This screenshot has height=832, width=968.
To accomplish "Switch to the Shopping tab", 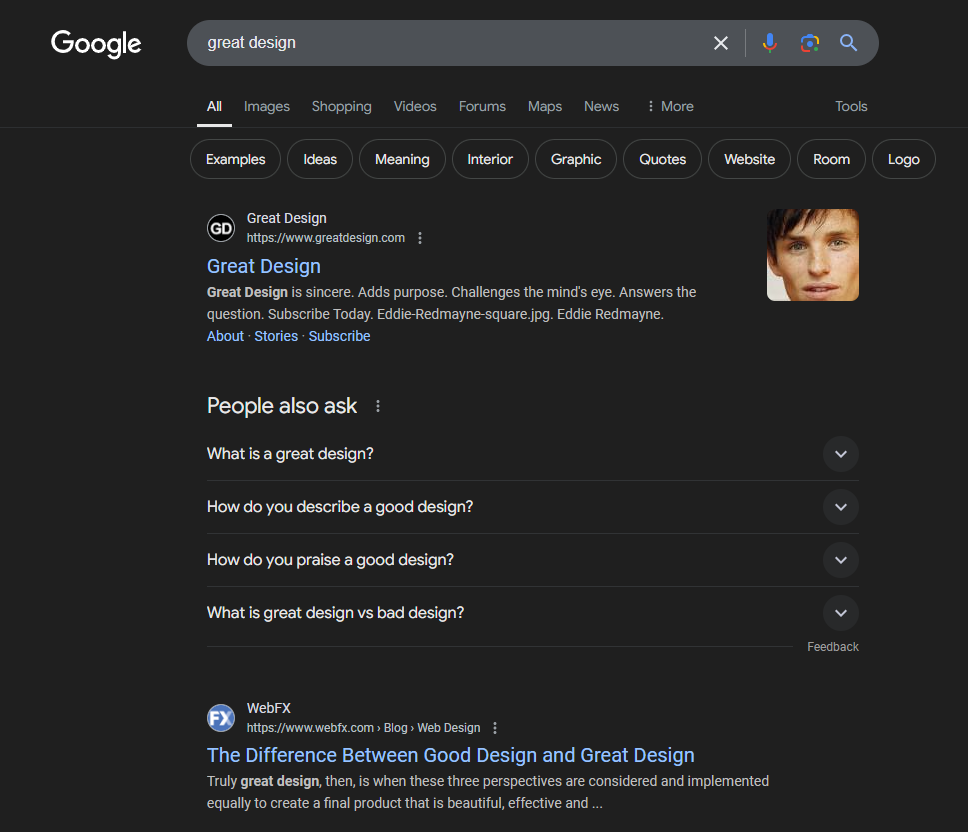I will [x=341, y=106].
